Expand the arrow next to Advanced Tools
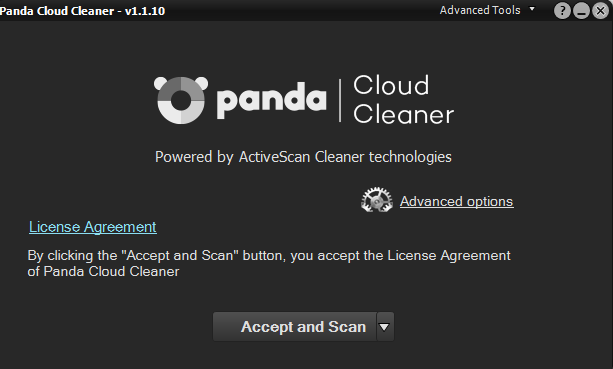This screenshot has height=369, width=613. click(x=532, y=9)
